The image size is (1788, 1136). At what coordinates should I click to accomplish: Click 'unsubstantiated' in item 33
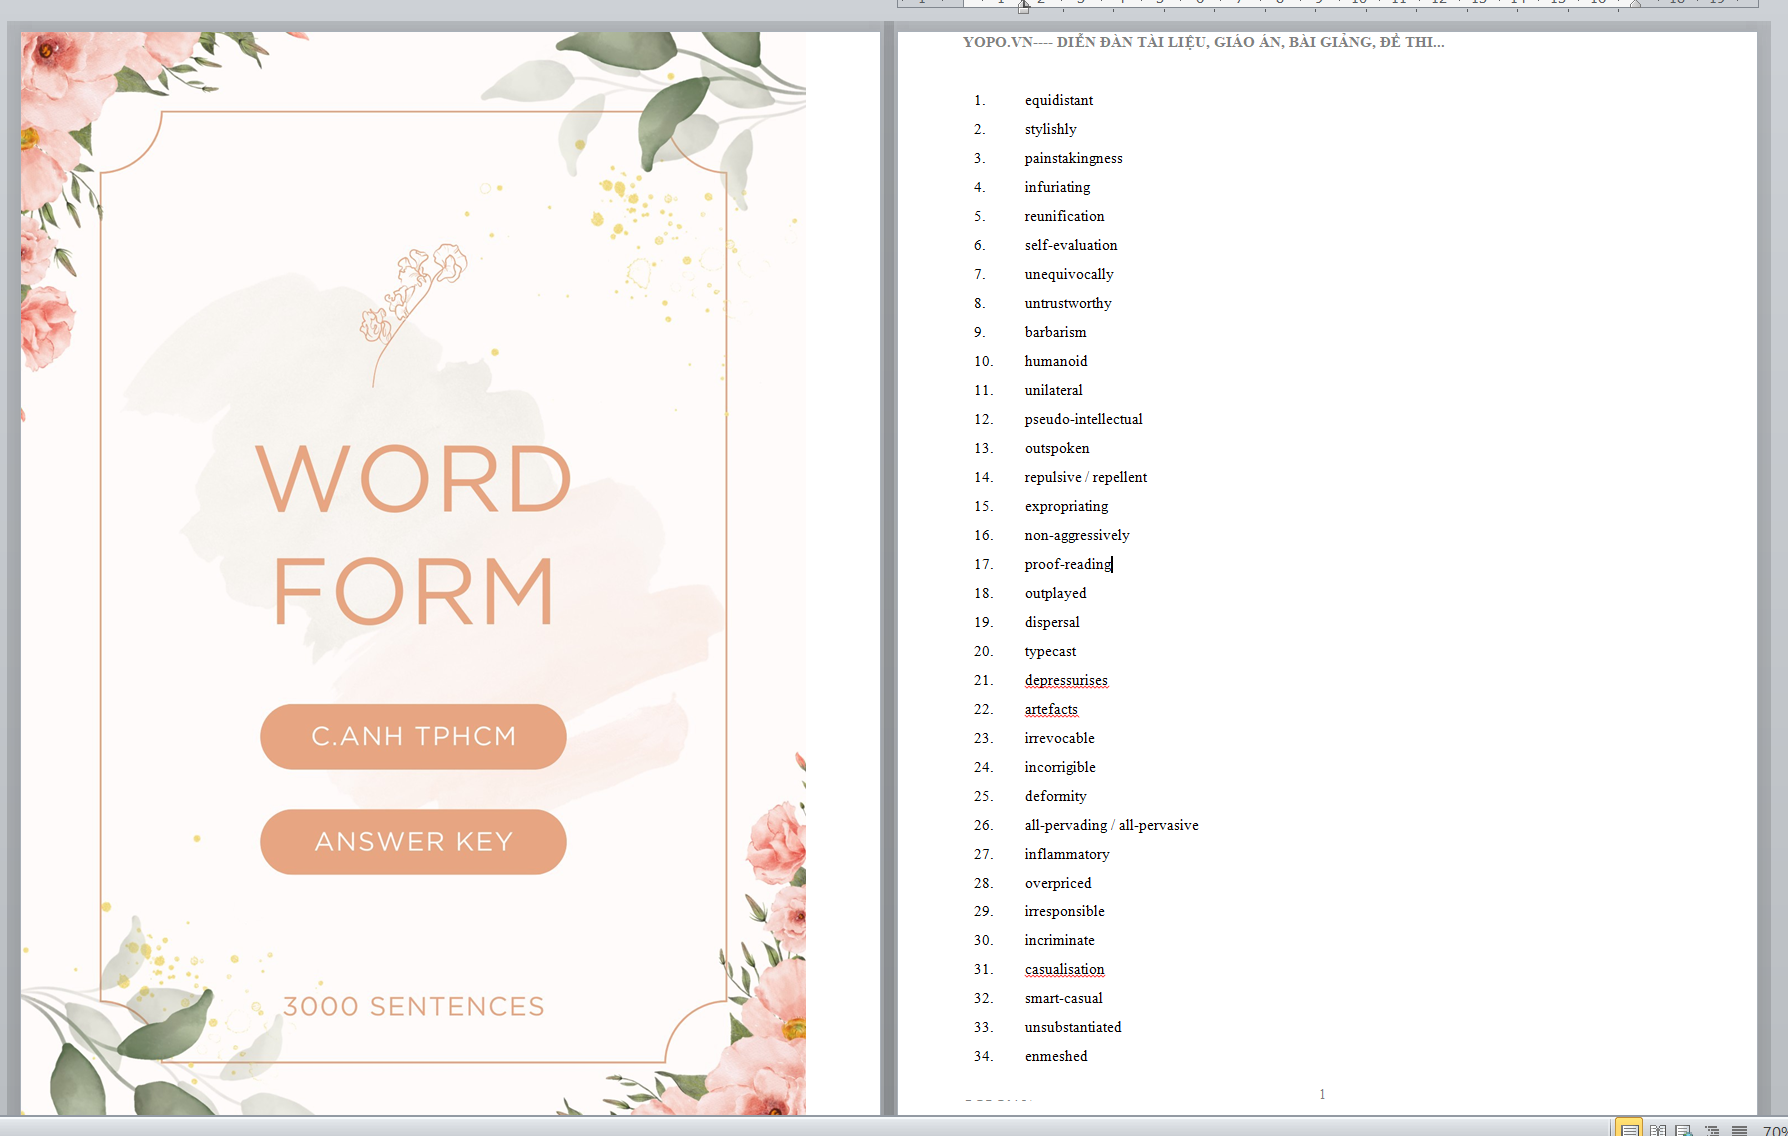click(x=1073, y=1027)
